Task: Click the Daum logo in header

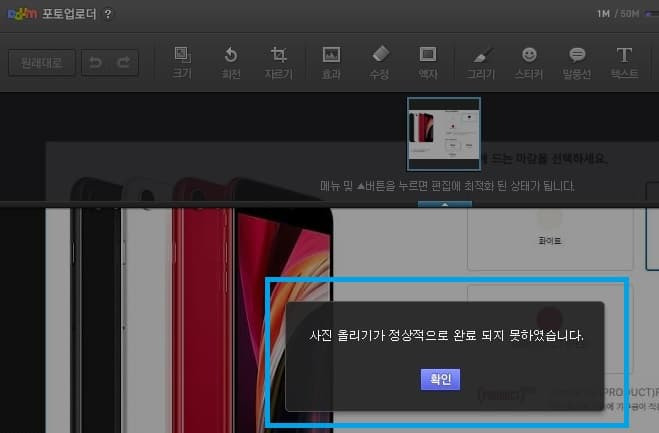Action: click(23, 14)
